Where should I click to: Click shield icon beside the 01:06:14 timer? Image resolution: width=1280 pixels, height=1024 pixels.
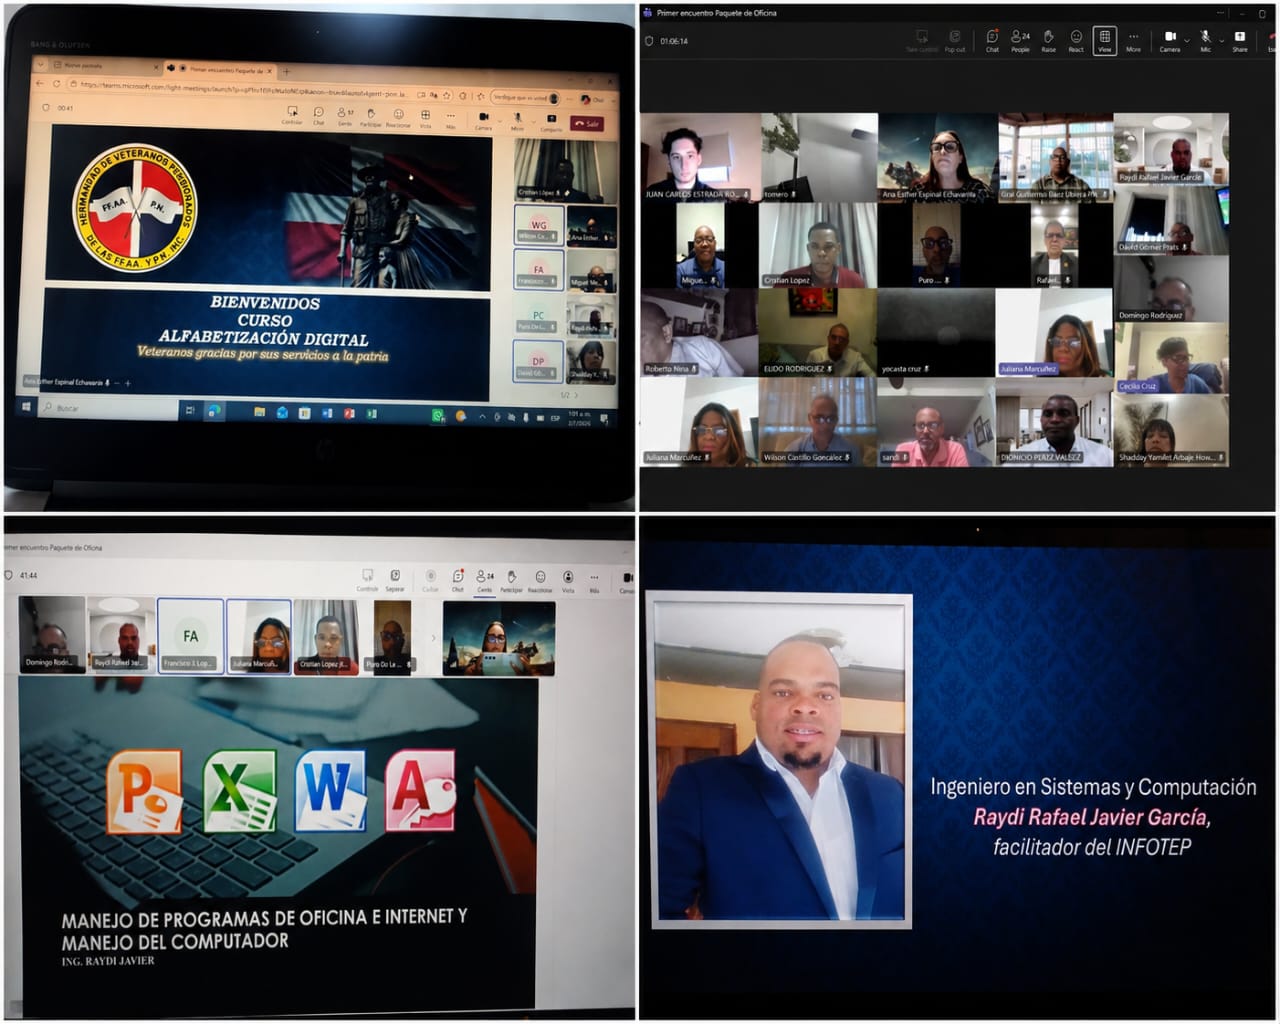649,41
